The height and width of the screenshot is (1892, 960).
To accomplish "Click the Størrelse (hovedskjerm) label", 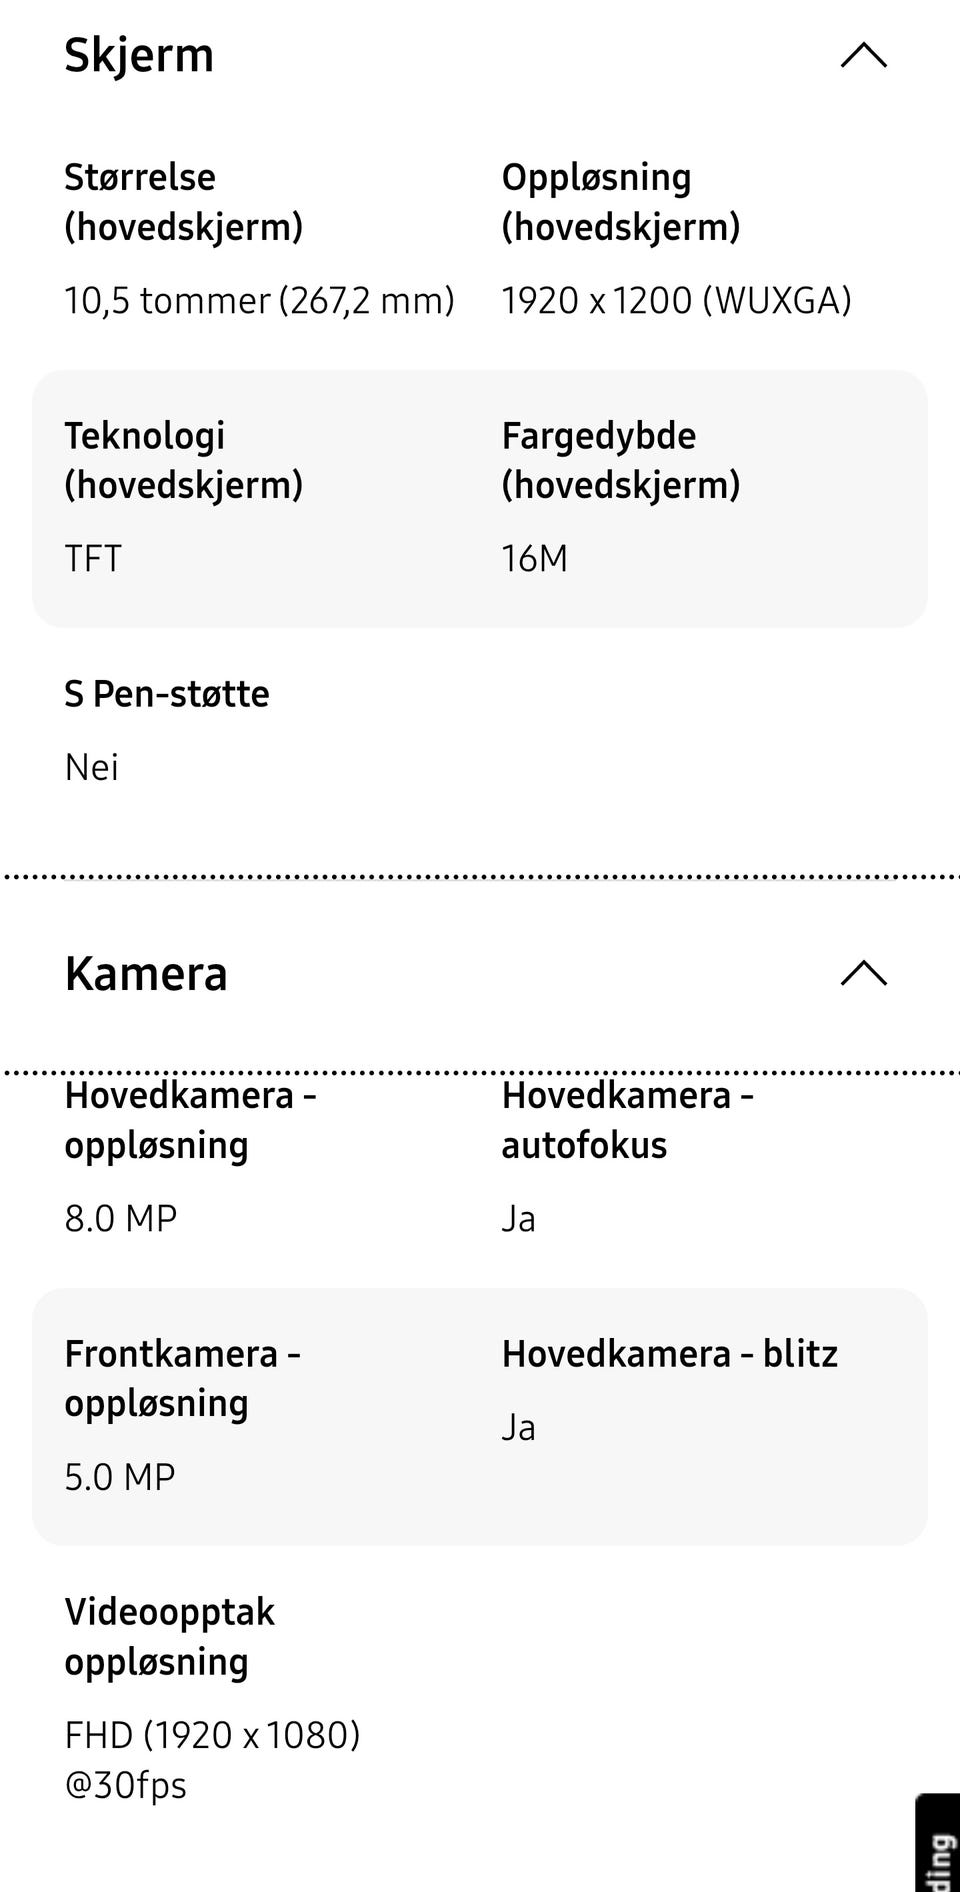I will (x=183, y=202).
